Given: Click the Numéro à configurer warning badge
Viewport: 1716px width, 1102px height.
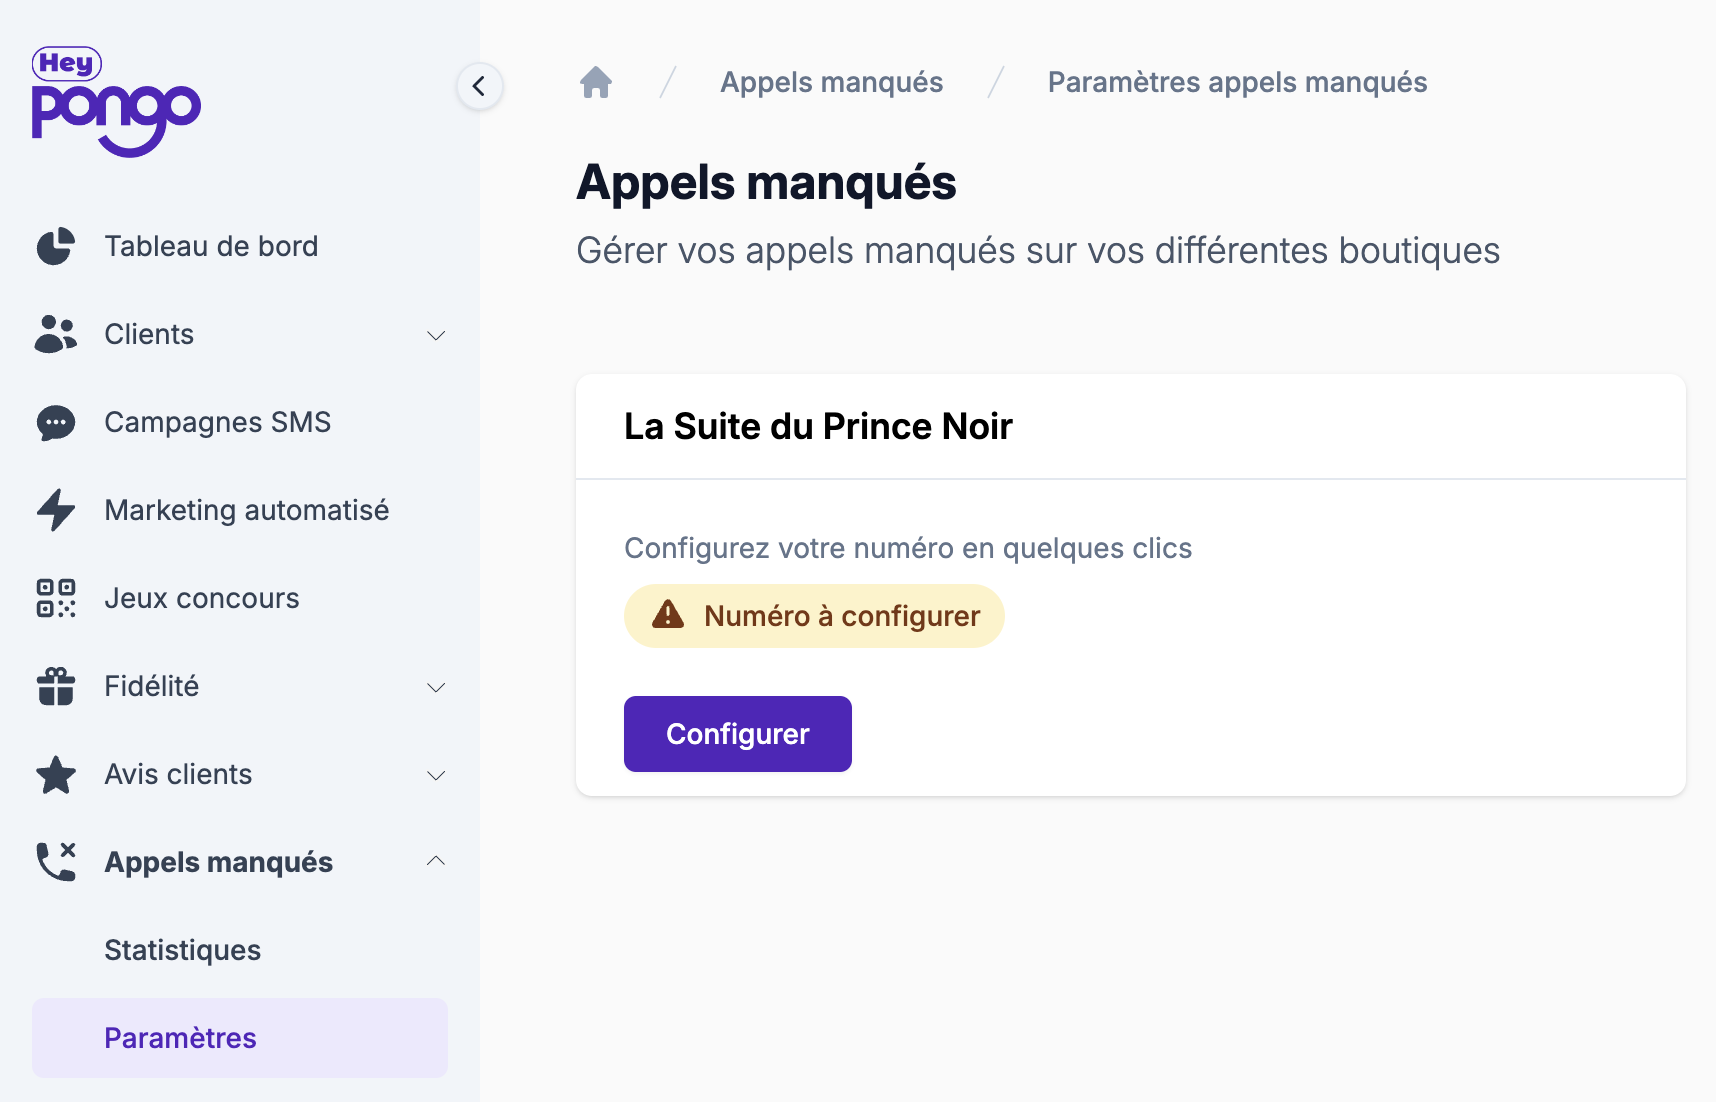Looking at the screenshot, I should tap(814, 616).
